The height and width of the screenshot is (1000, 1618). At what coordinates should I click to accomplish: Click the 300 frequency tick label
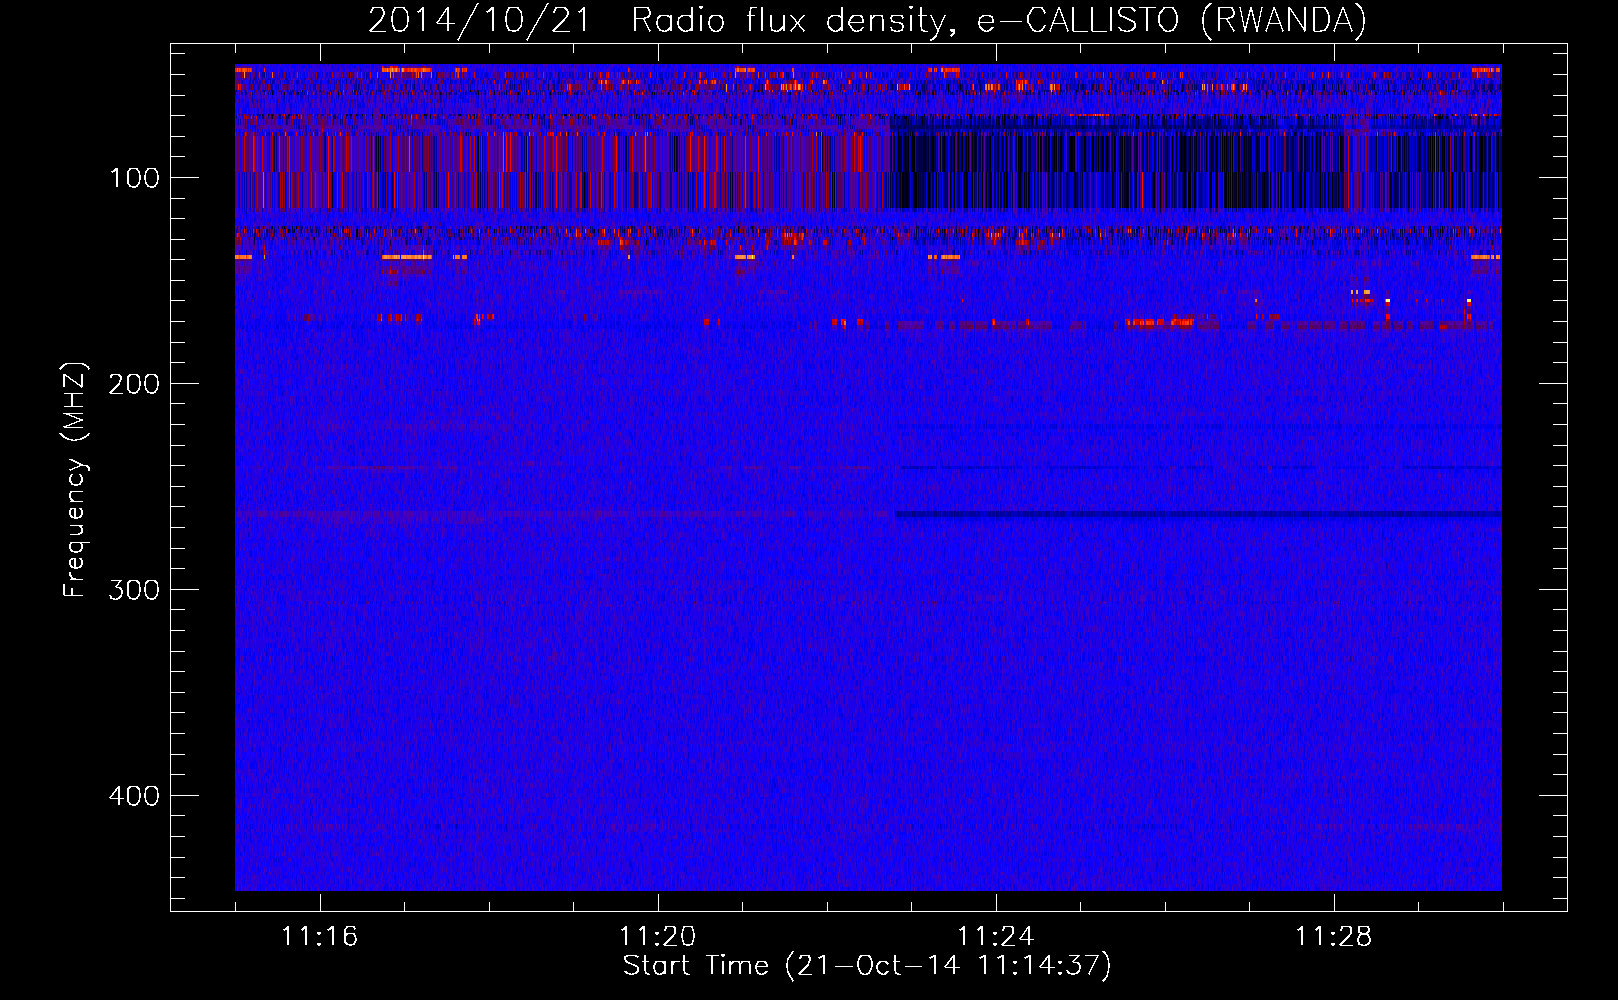pos(134,590)
